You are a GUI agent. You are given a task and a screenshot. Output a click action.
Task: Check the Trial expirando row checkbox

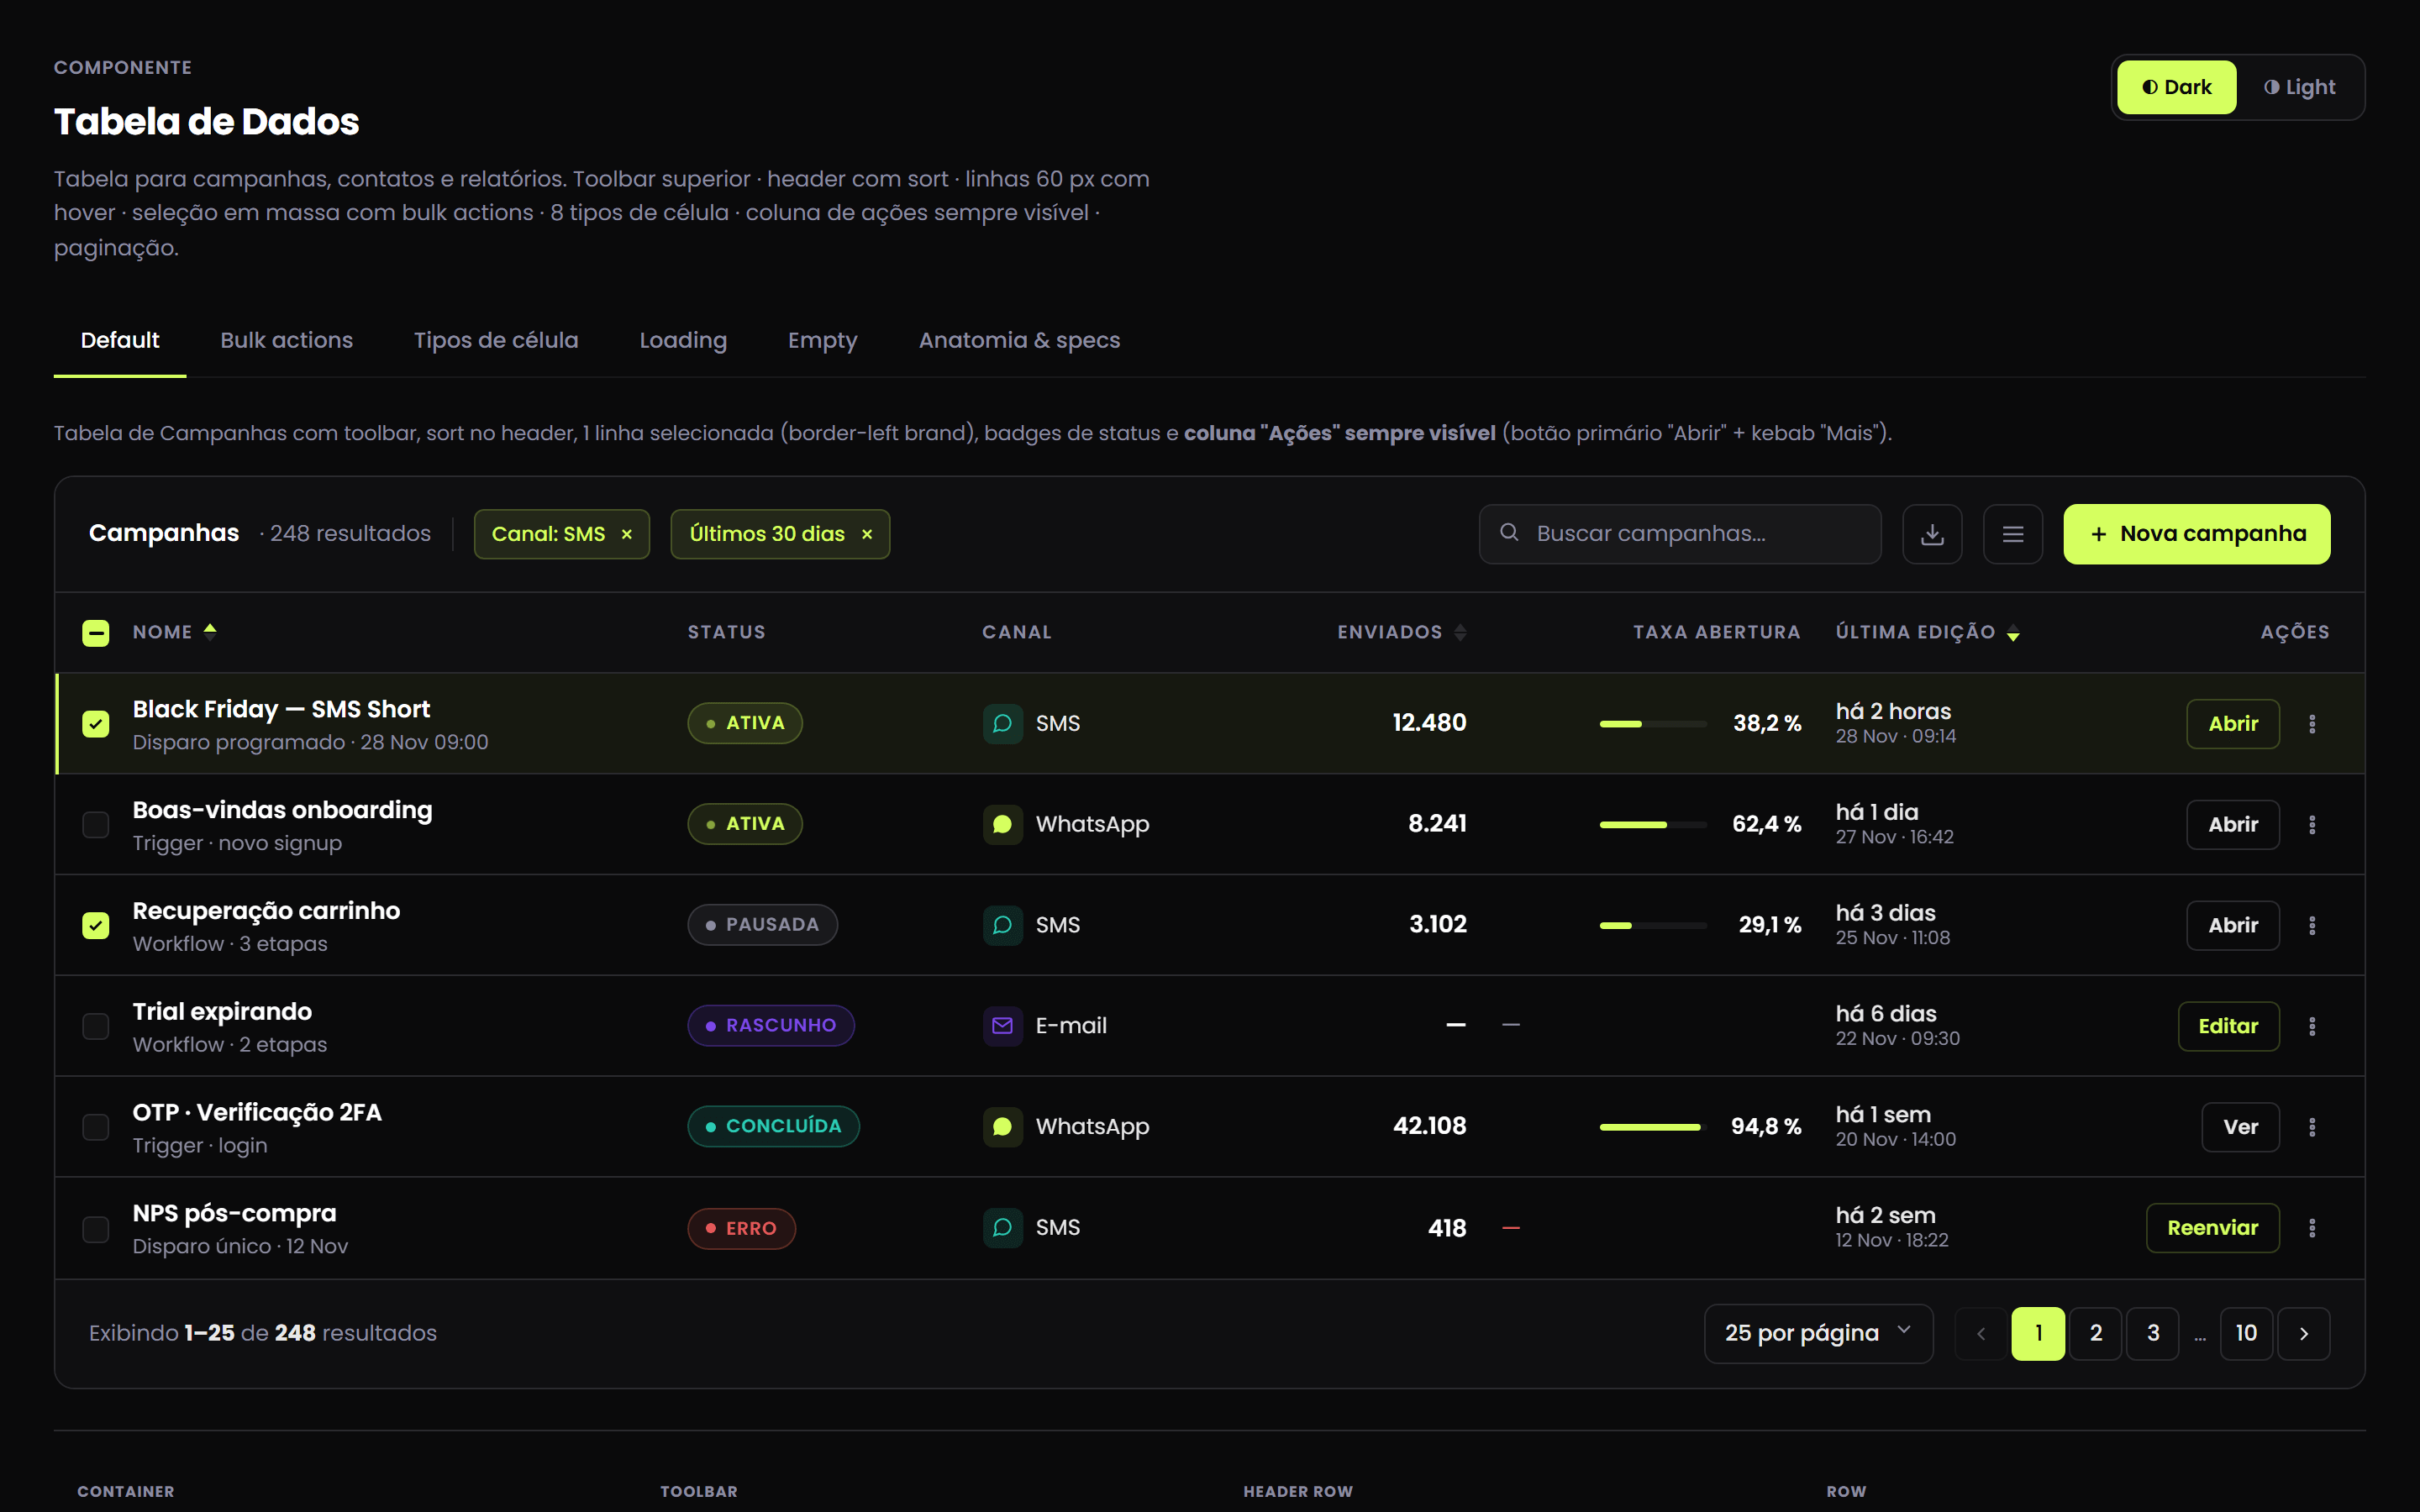[96, 1026]
